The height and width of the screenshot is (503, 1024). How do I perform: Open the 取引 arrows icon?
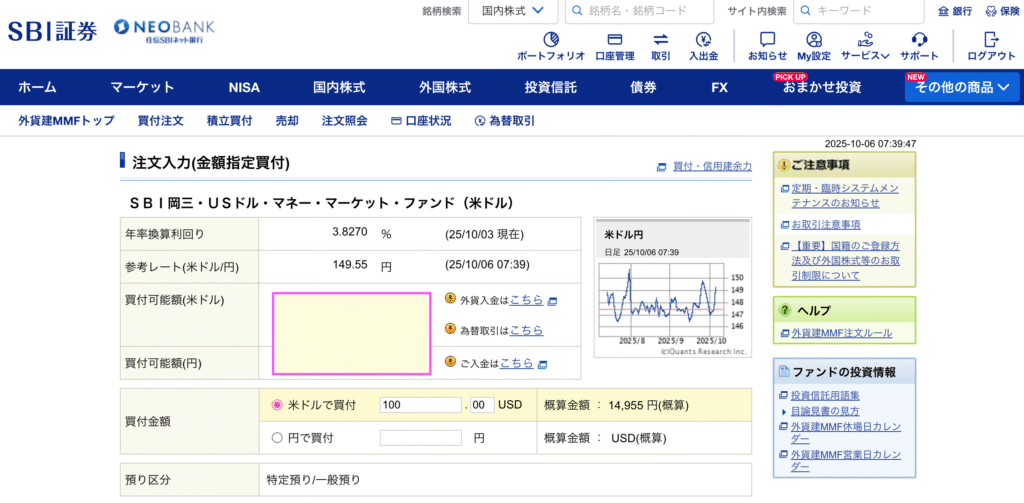(661, 40)
